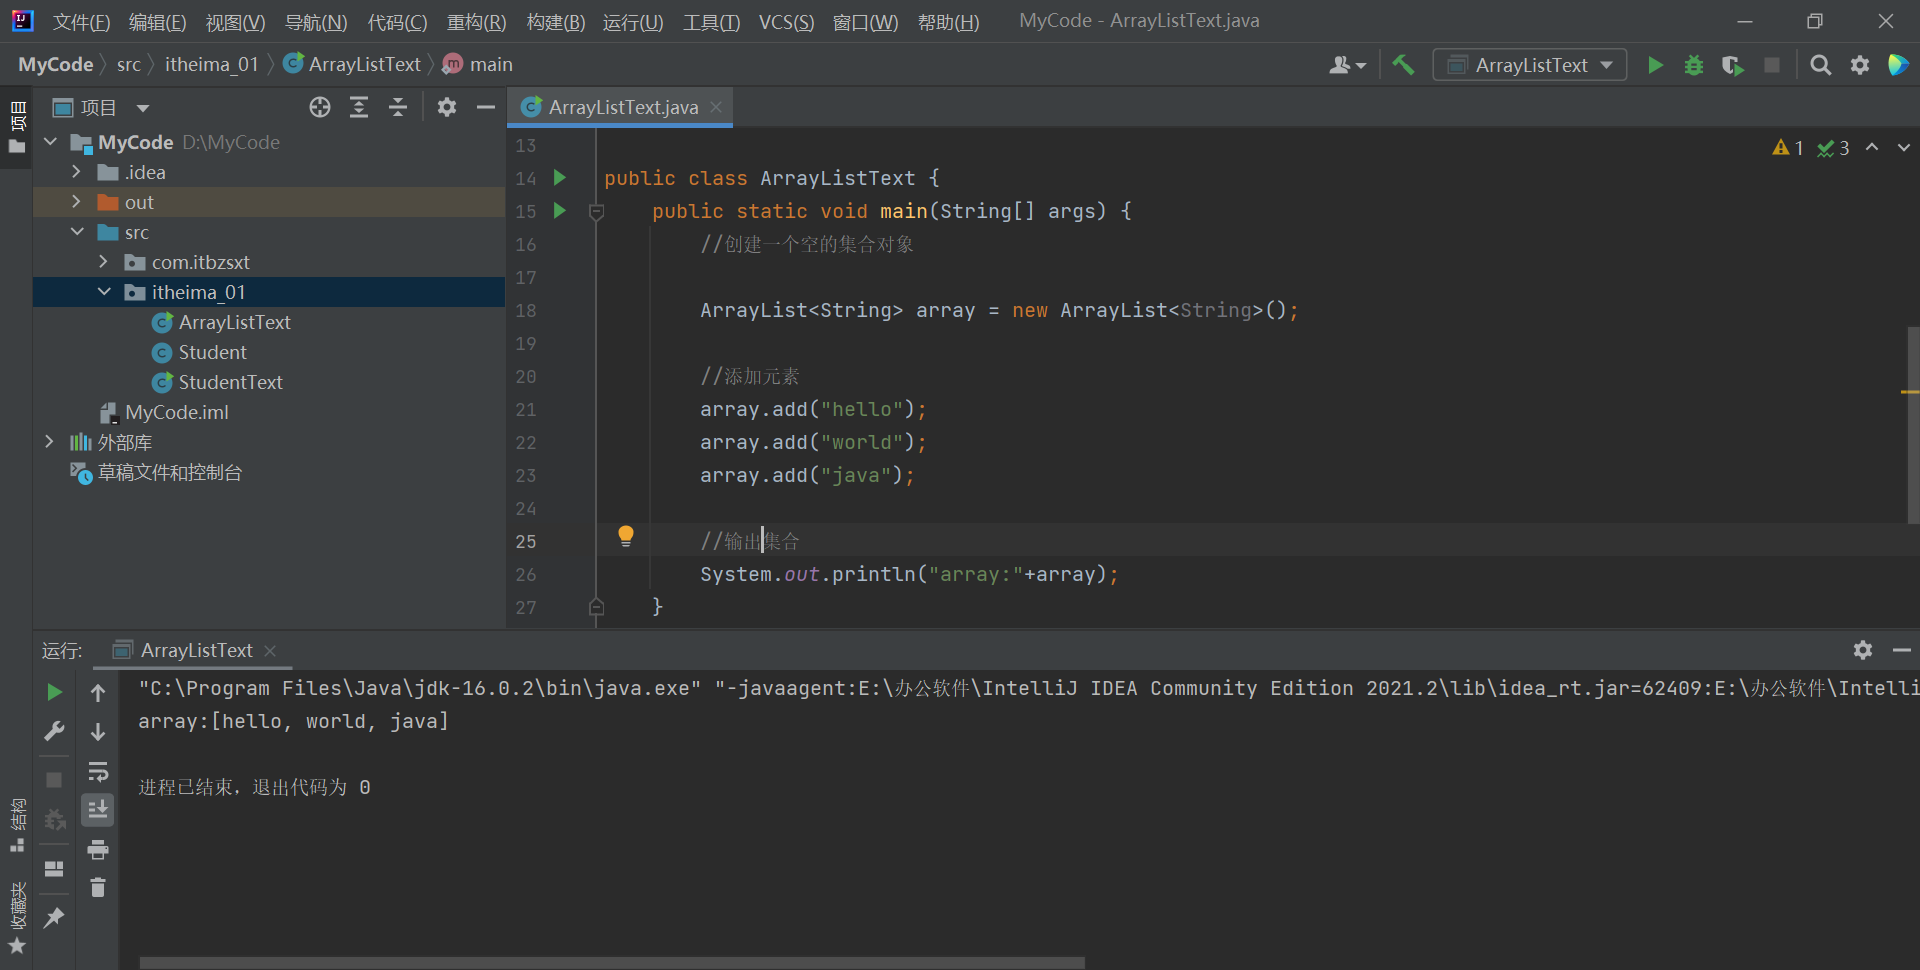Click itheima_01 breadcrumb

(x=211, y=65)
